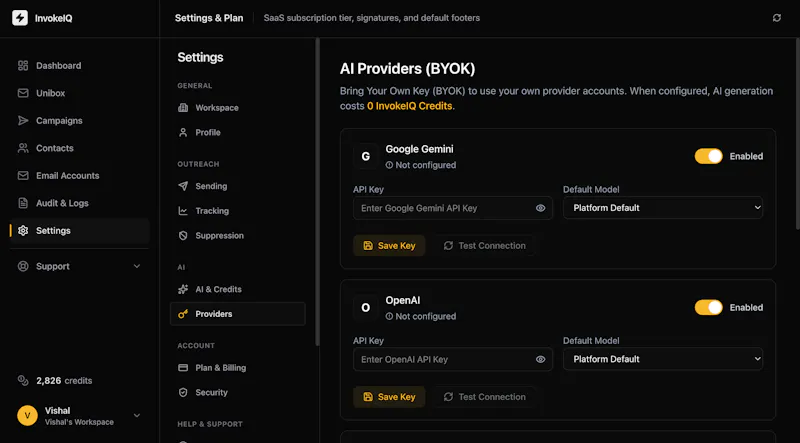
Task: Click the Google Gemini API Key field
Action: [x=453, y=208]
